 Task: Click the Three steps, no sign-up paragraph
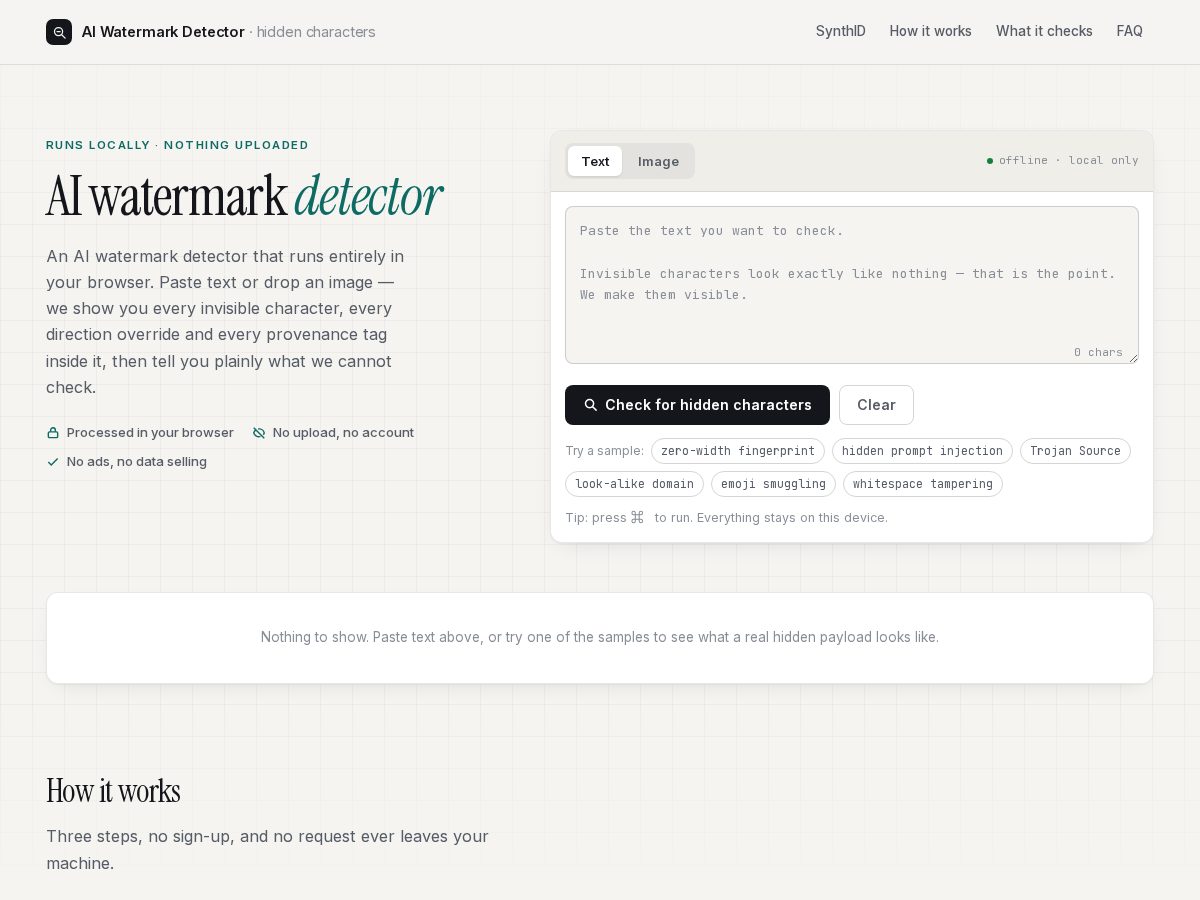(x=267, y=849)
